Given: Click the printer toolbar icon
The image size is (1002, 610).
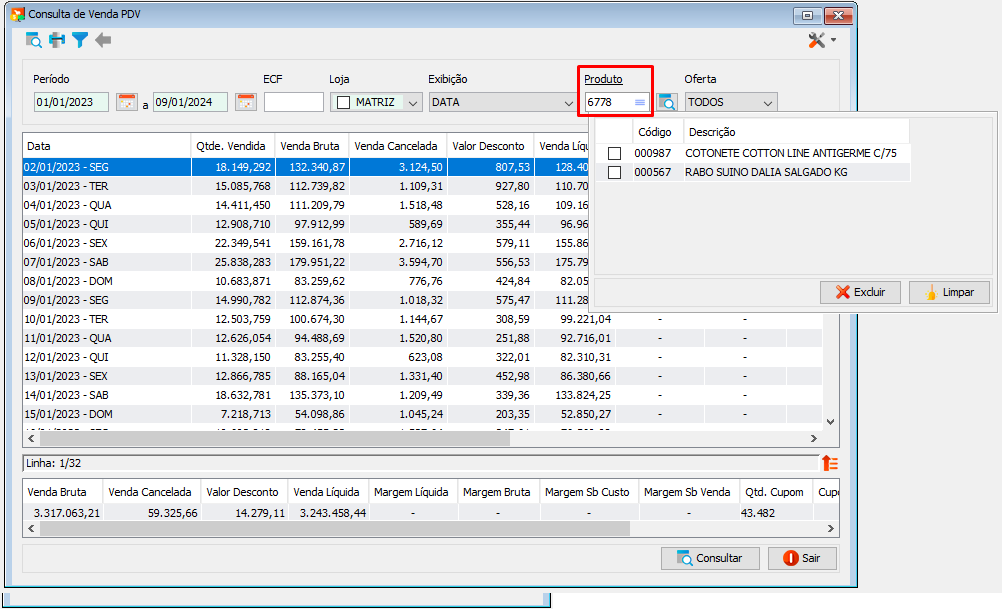Looking at the screenshot, I should (x=58, y=40).
